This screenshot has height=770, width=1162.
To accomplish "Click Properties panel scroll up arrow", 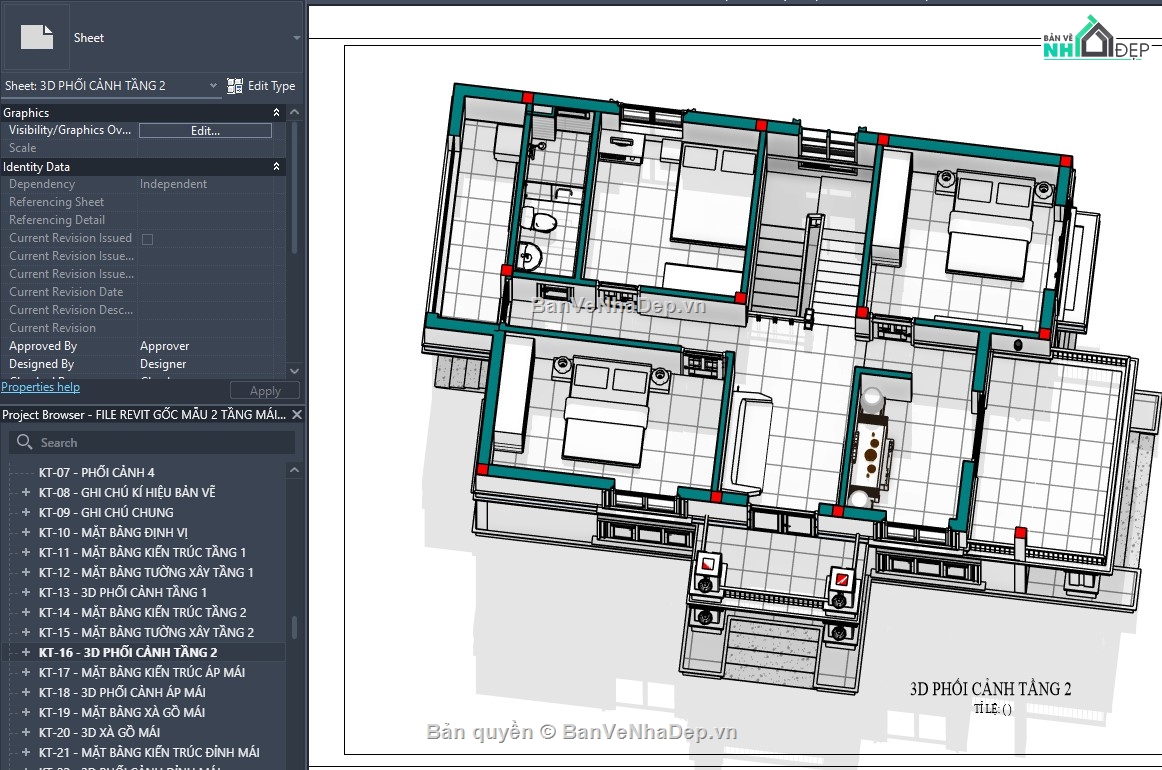I will 294,112.
